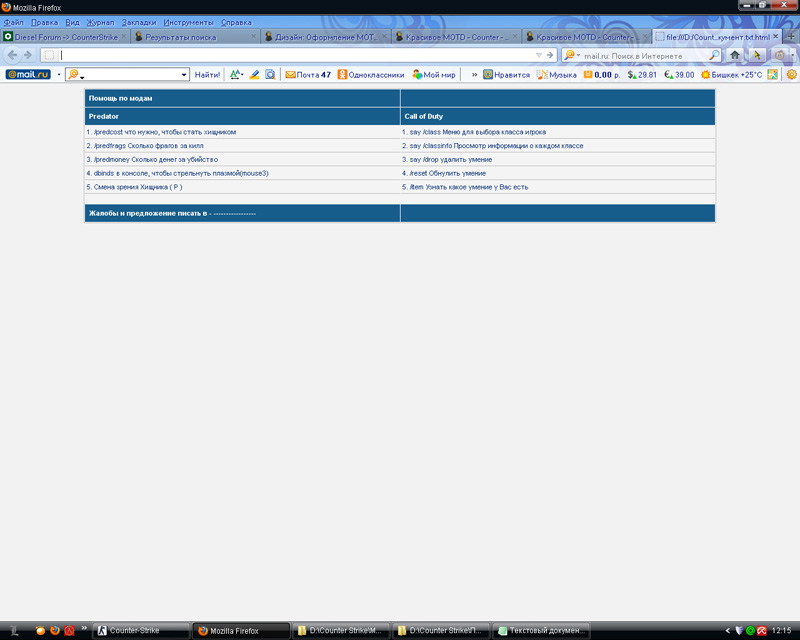Click the Home page icon
The width and height of the screenshot is (800, 640).
point(734,55)
